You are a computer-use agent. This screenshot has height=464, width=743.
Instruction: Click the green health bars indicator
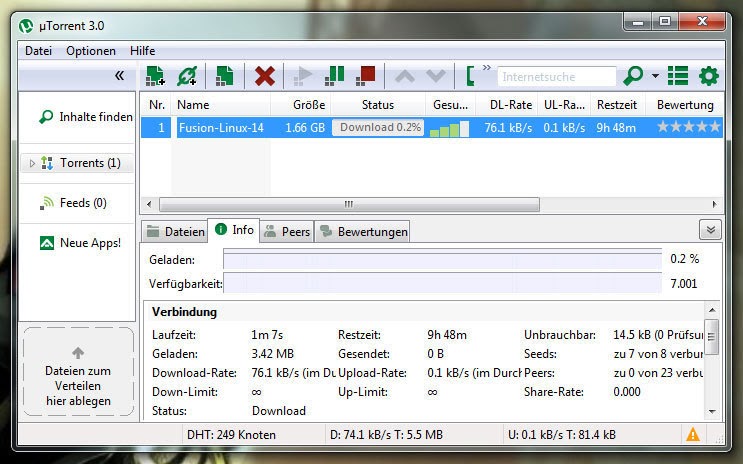click(449, 129)
